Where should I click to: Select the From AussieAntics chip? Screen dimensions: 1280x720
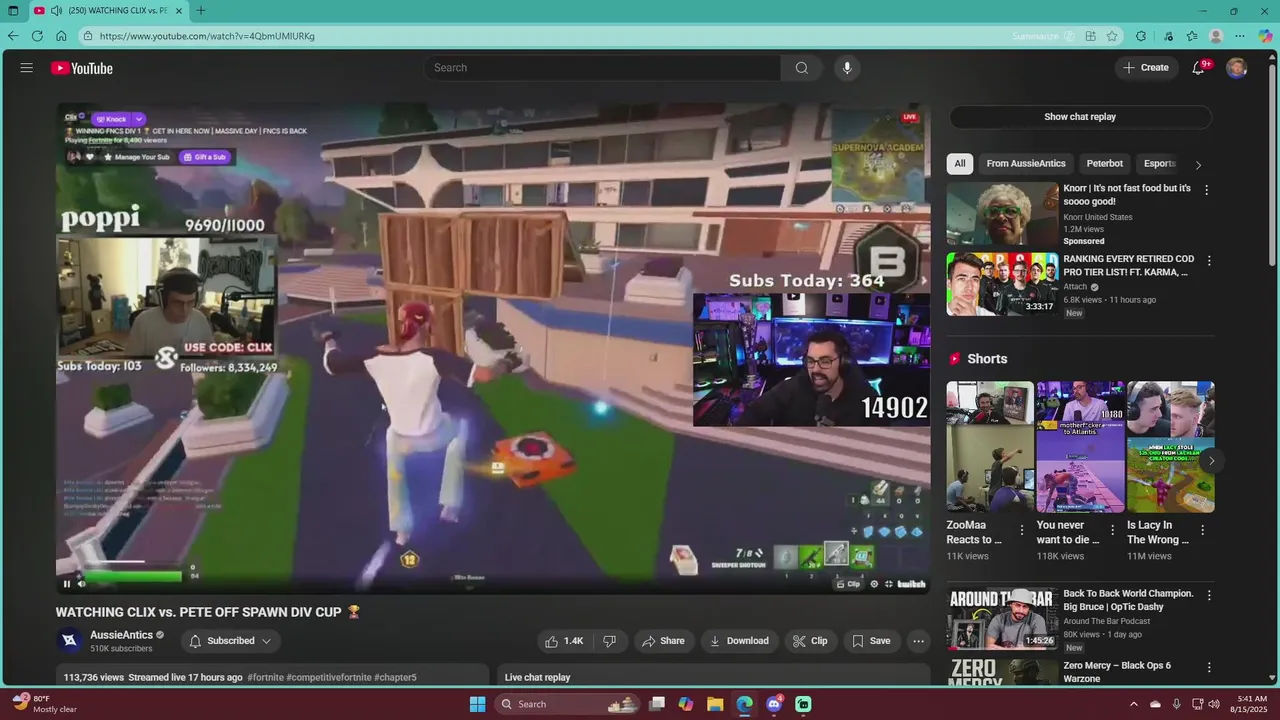(1026, 164)
